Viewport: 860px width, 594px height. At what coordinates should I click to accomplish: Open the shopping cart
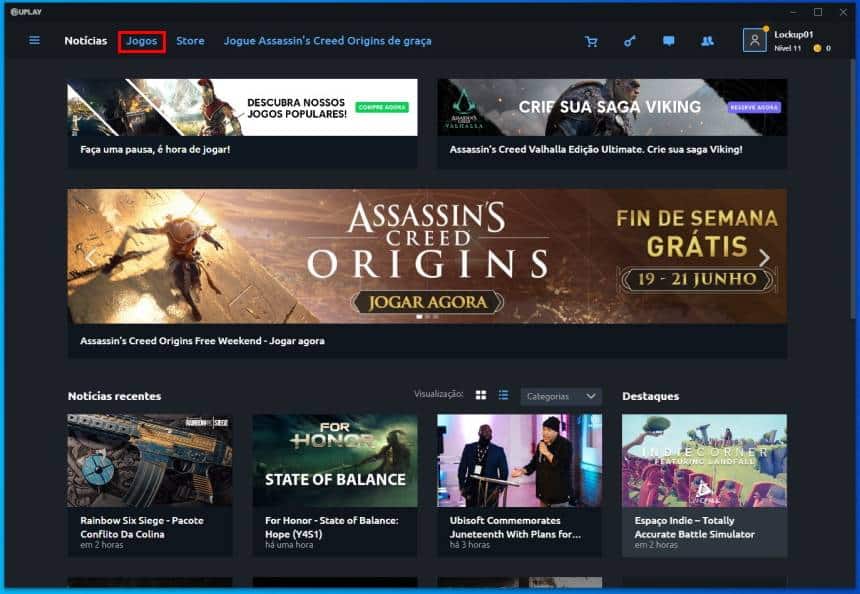pos(591,41)
